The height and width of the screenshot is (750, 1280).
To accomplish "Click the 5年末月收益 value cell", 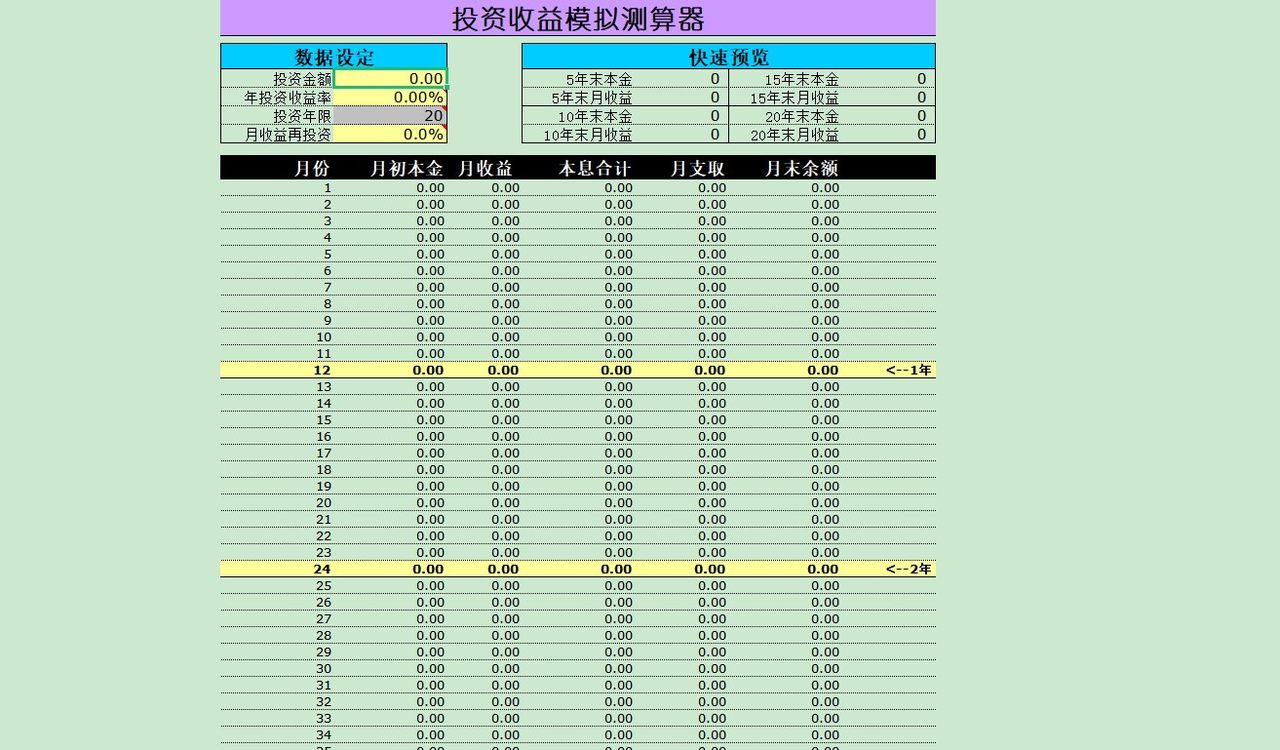I will tap(714, 97).
